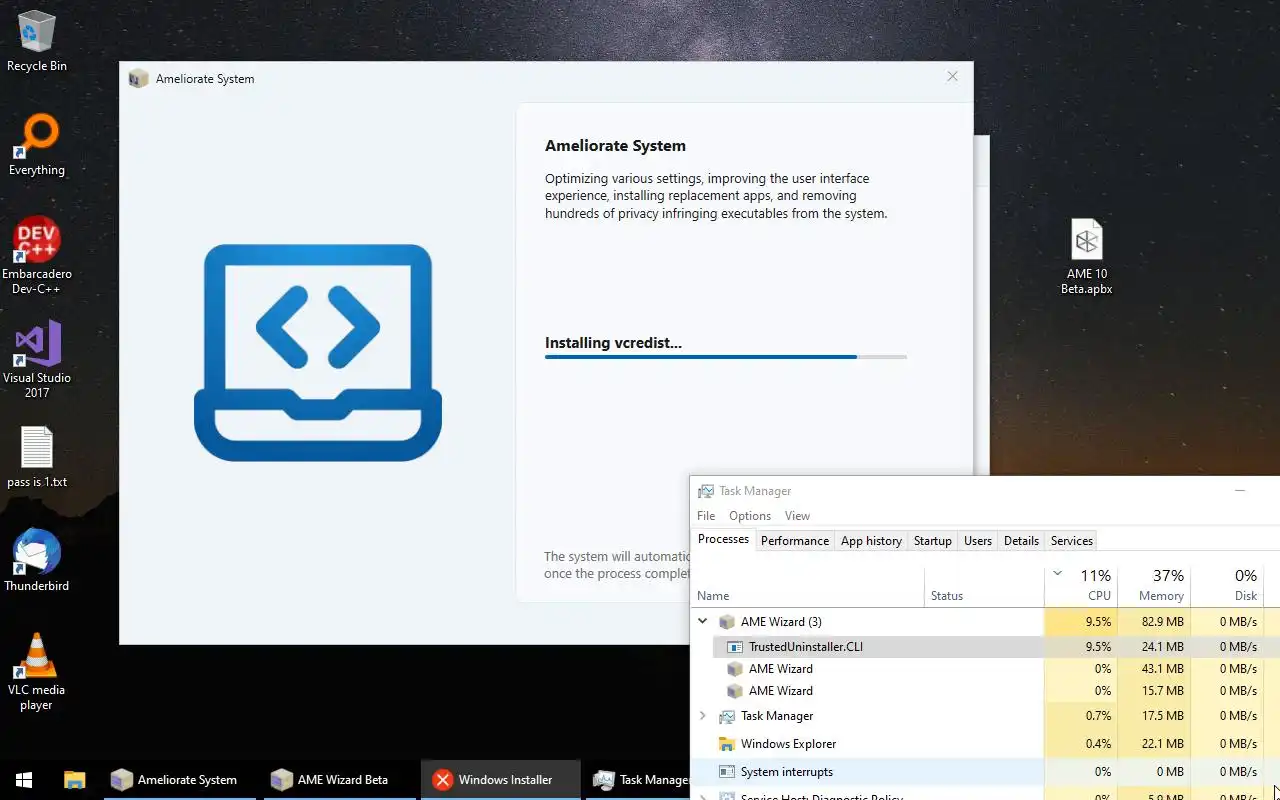Click the Installing vcredist progress bar

tap(726, 357)
